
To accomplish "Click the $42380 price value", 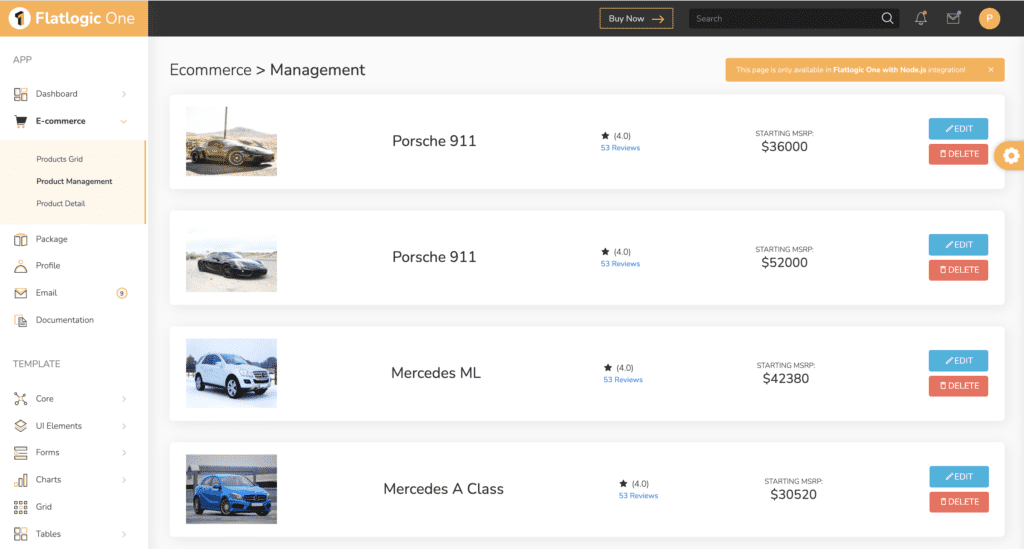I will click(x=786, y=379).
